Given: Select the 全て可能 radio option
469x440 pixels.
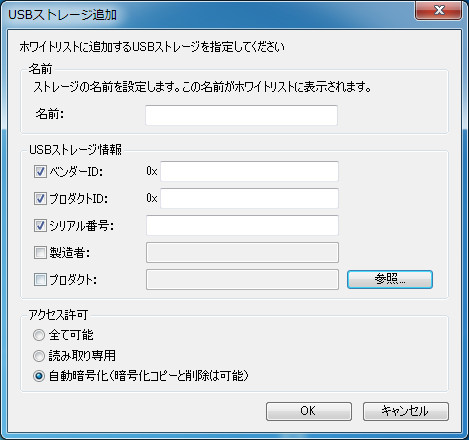Looking at the screenshot, I should pyautogui.click(x=39, y=335).
